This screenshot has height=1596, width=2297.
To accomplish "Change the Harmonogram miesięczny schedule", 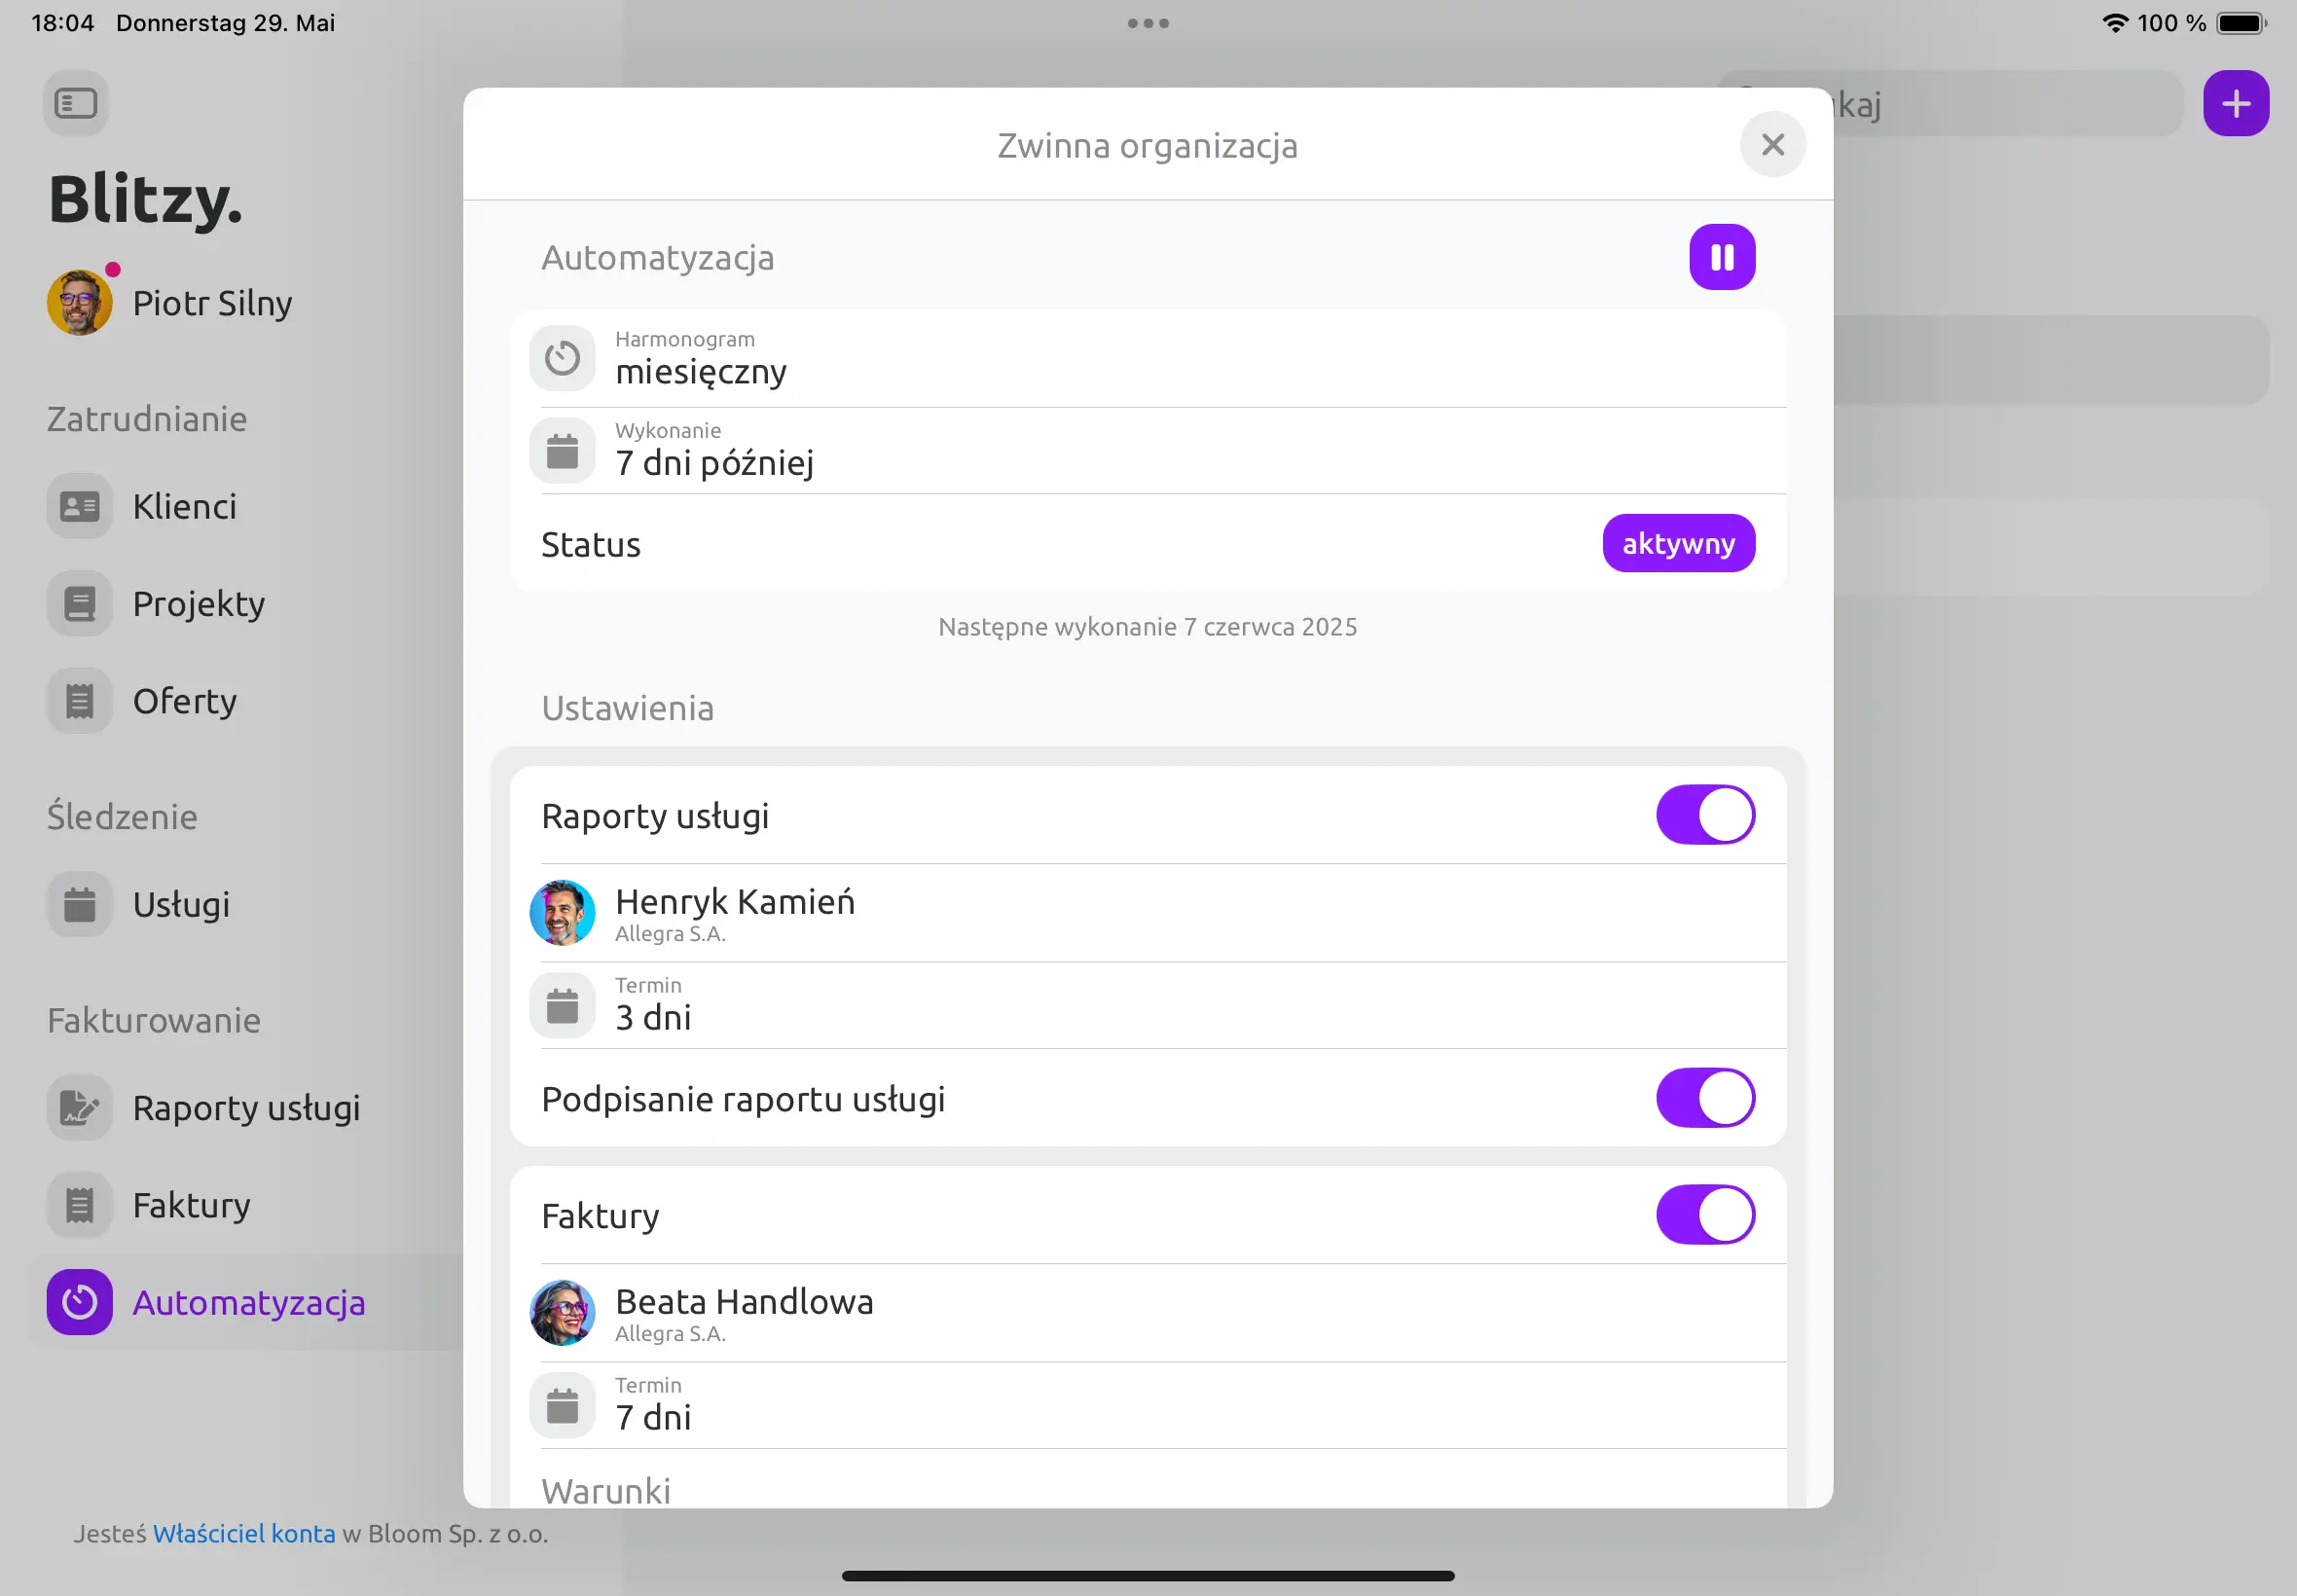I will coord(1148,358).
